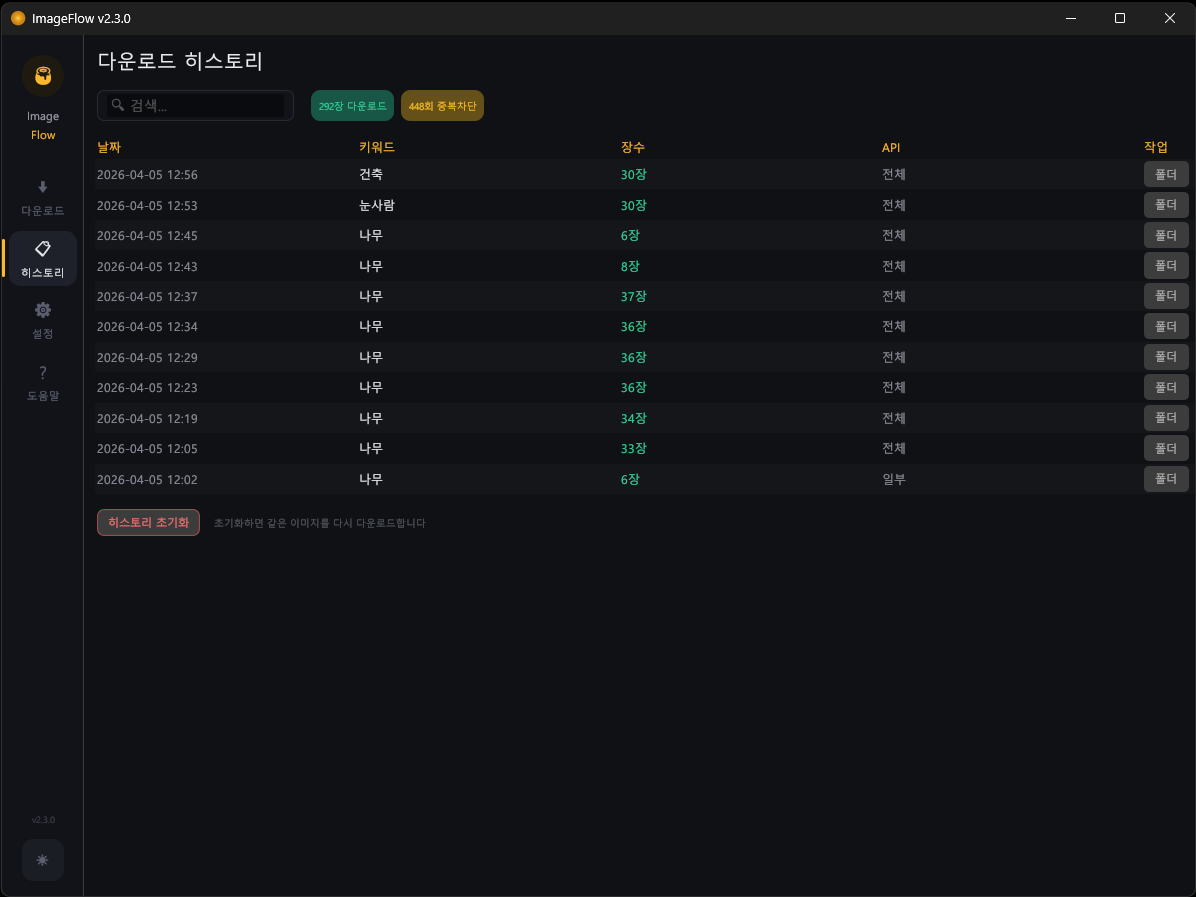Open the 다운로드 page from sidebar
The image size is (1196, 897).
[x=43, y=198]
